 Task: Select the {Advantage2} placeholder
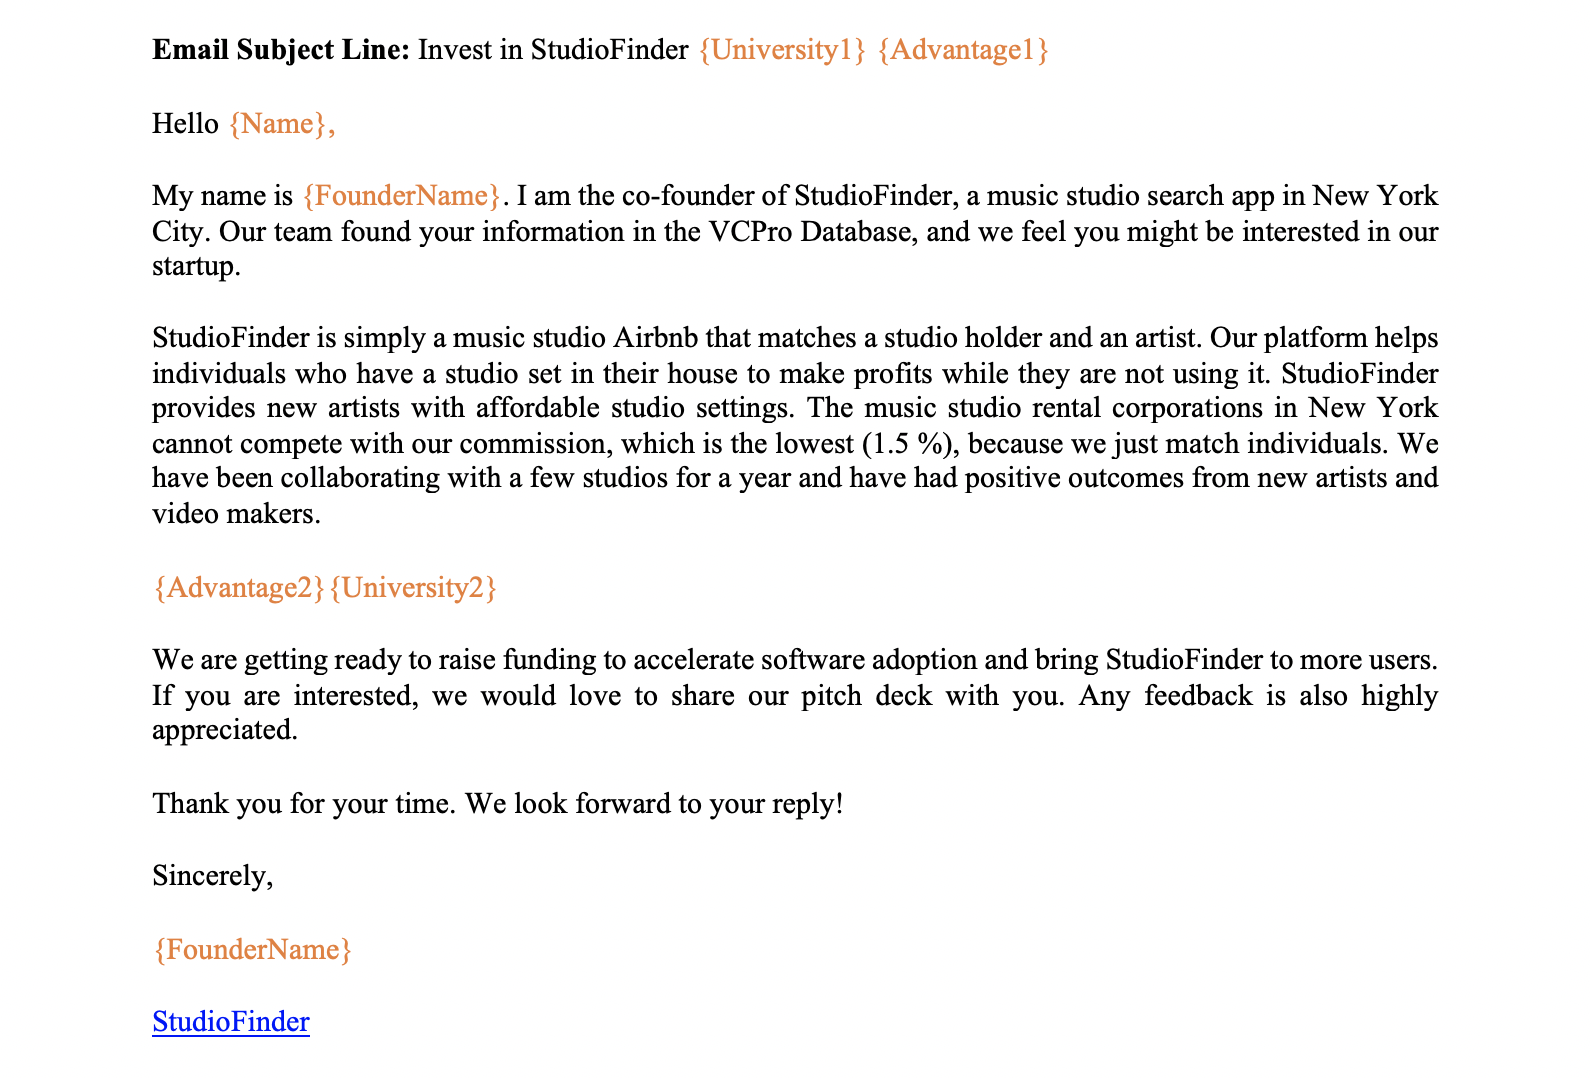click(x=239, y=588)
